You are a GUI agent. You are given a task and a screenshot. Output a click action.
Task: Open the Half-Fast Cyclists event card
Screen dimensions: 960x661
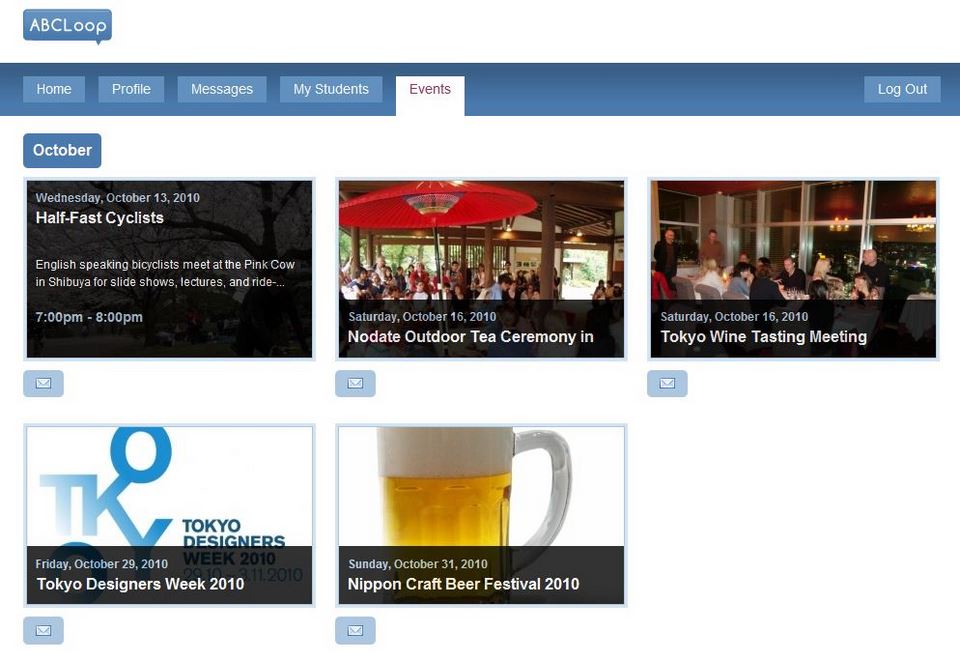click(x=170, y=269)
